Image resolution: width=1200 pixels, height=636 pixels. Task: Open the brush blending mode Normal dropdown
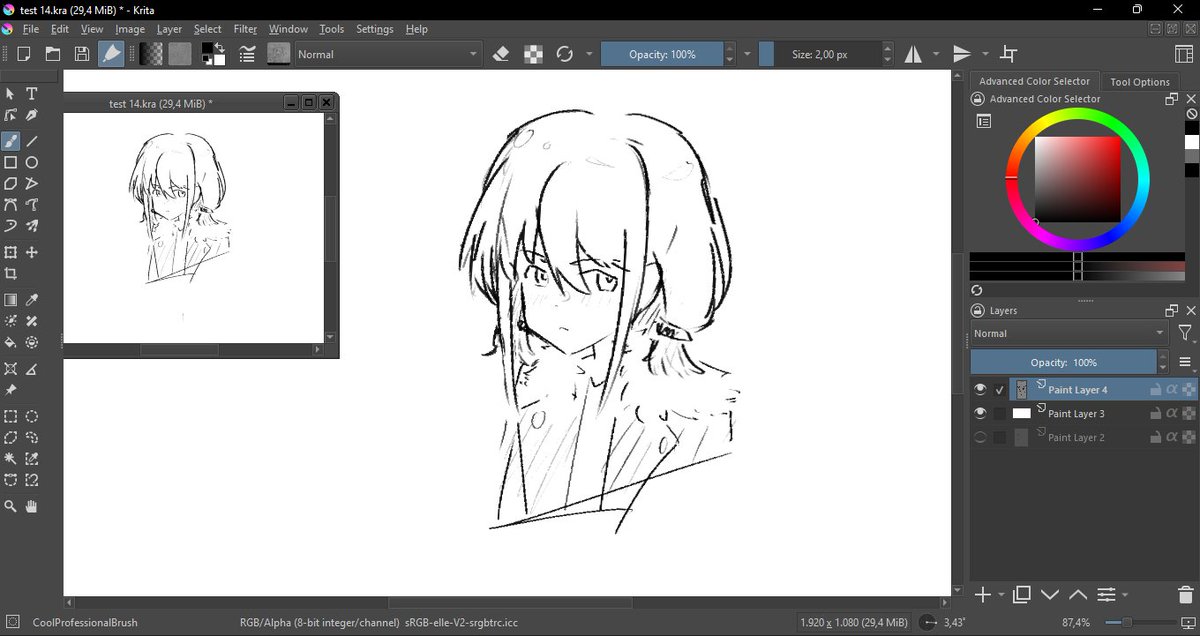coord(389,54)
